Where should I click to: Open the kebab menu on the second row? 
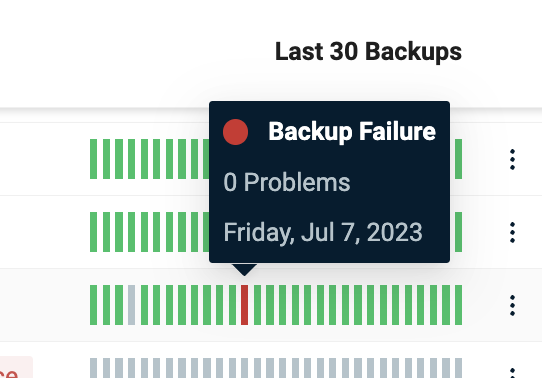point(512,233)
